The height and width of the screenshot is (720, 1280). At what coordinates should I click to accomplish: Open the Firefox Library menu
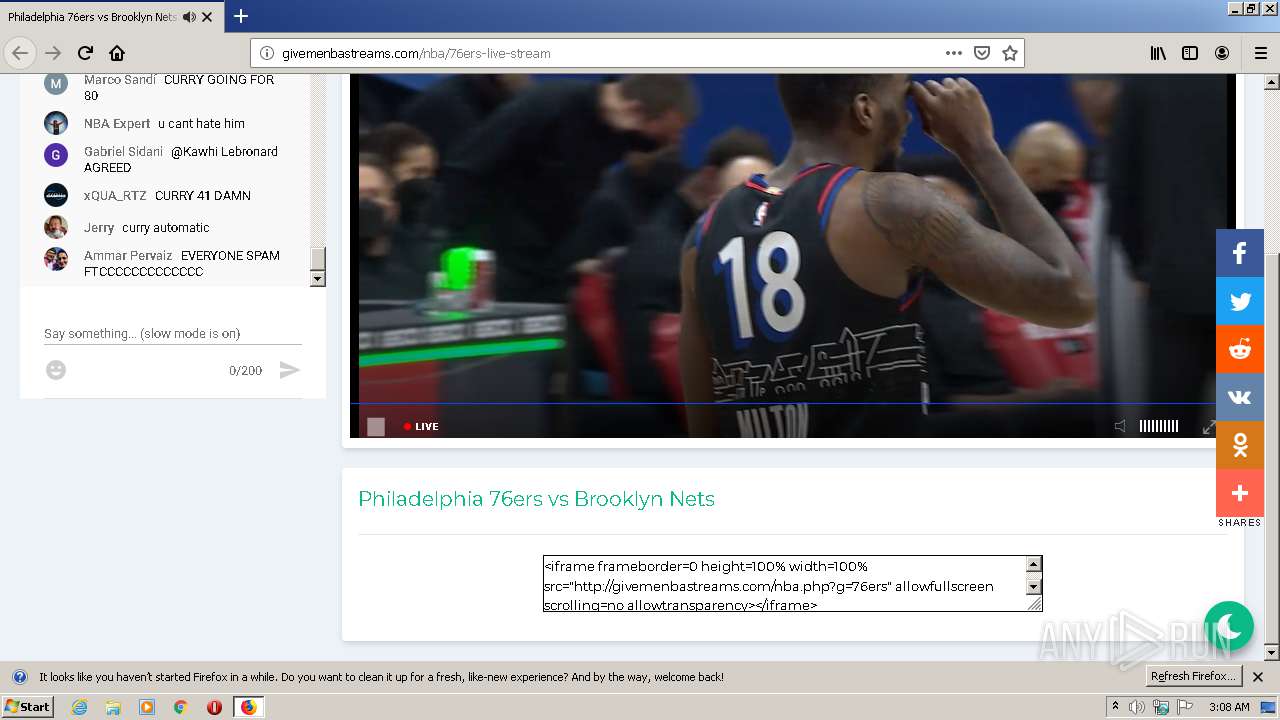coord(1158,53)
